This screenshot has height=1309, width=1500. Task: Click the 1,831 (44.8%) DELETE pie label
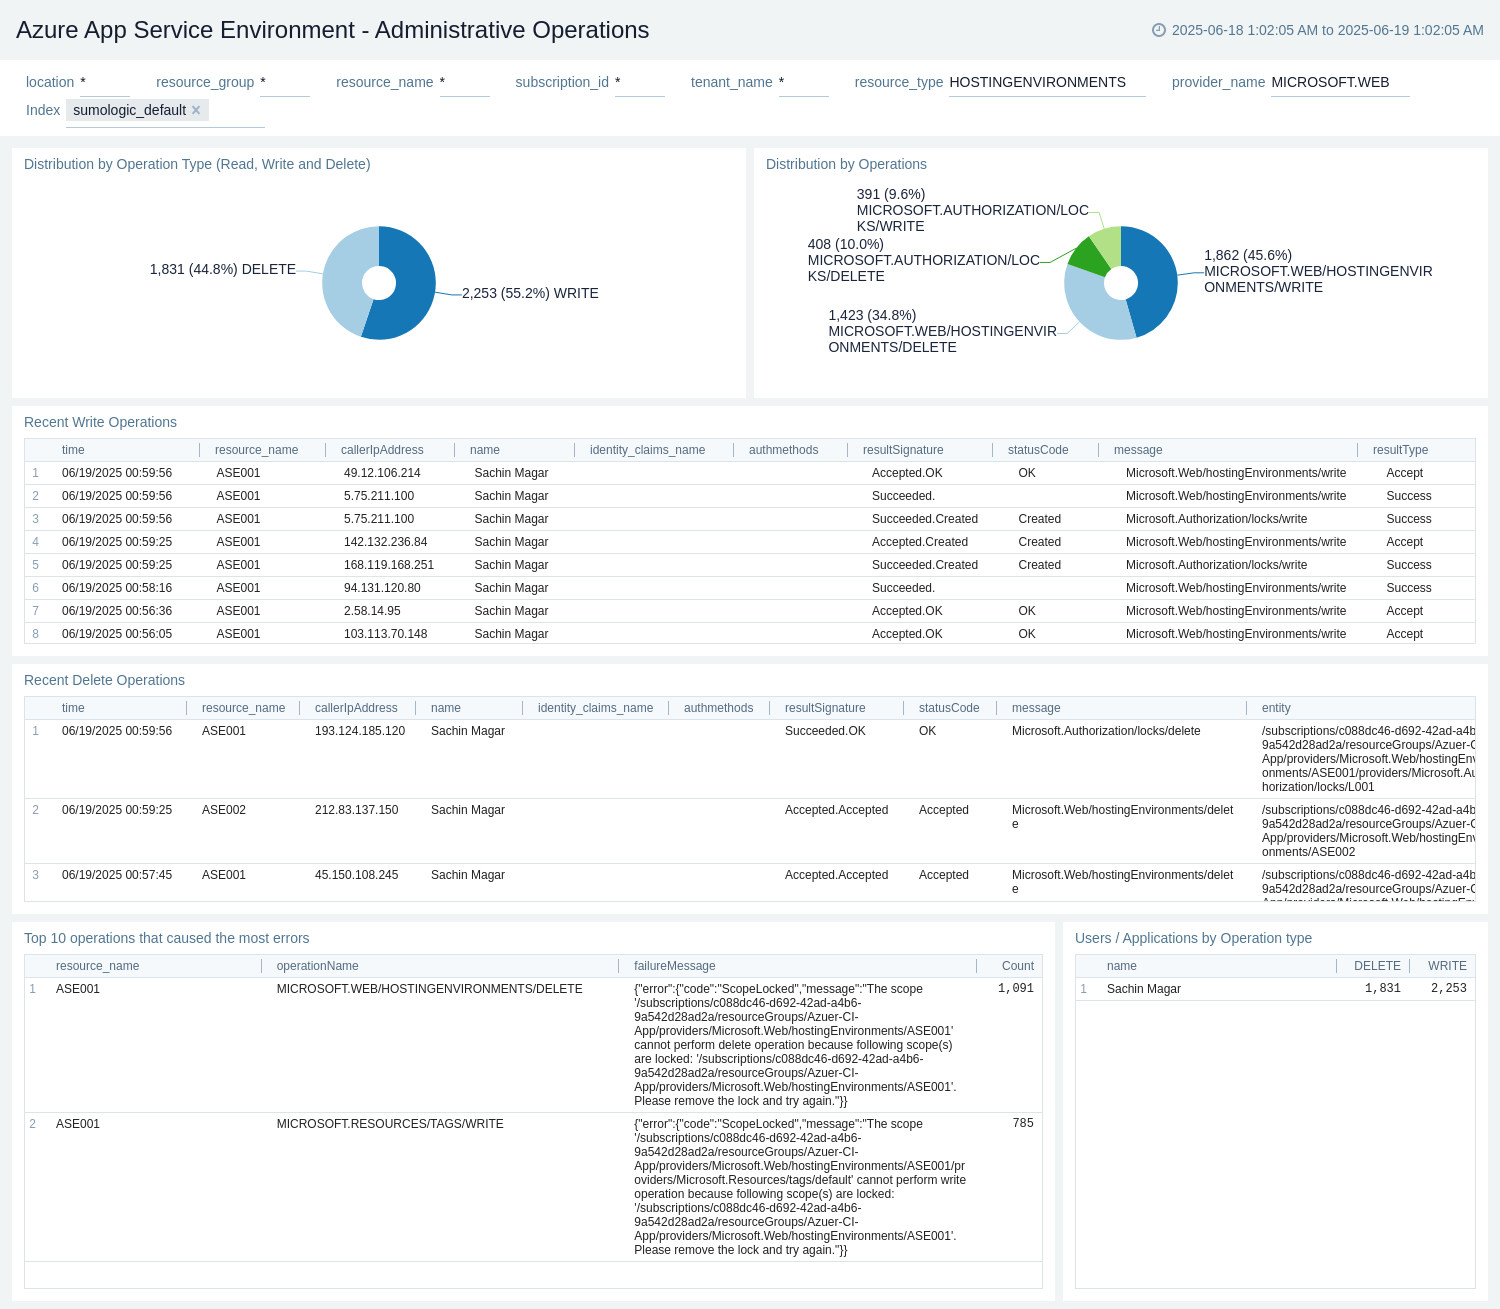coord(223,269)
